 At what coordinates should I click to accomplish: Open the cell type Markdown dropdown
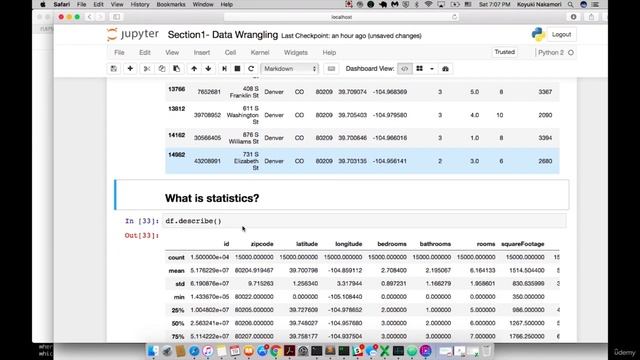pyautogui.click(x=290, y=69)
